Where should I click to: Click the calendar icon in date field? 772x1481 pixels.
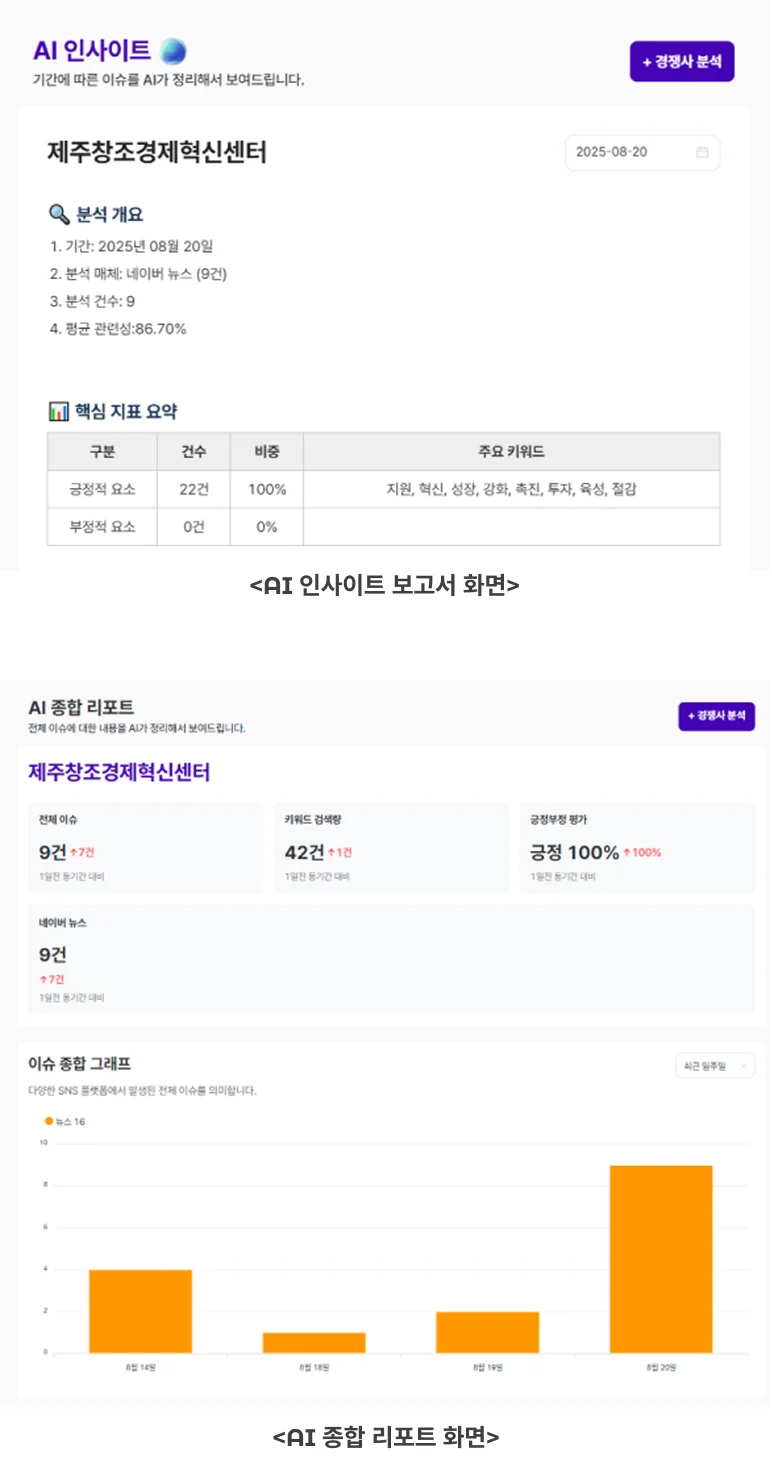[x=702, y=152]
